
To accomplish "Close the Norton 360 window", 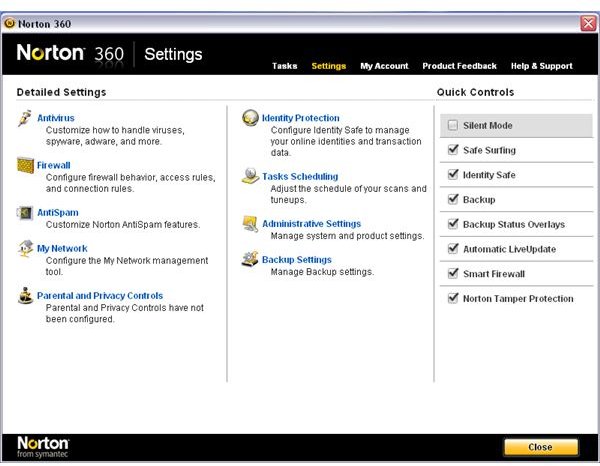I will pyautogui.click(x=588, y=24).
